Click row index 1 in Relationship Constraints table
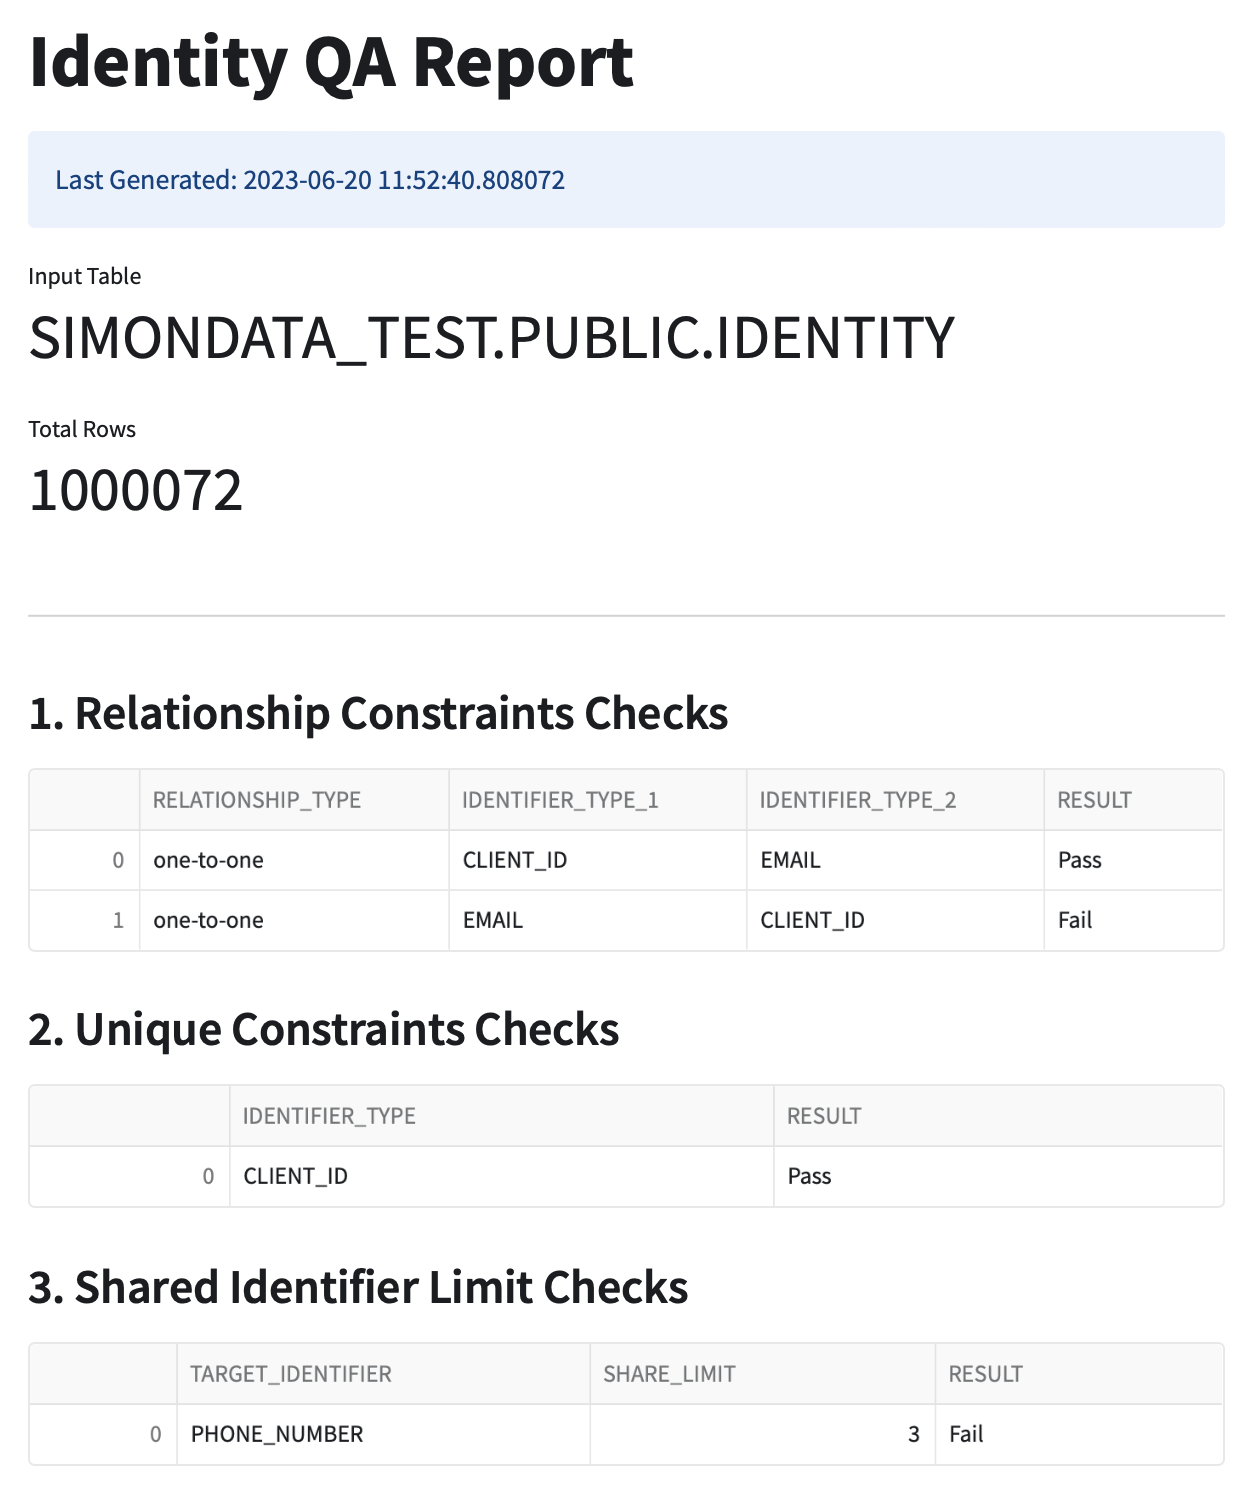This screenshot has height=1504, width=1250. point(118,920)
